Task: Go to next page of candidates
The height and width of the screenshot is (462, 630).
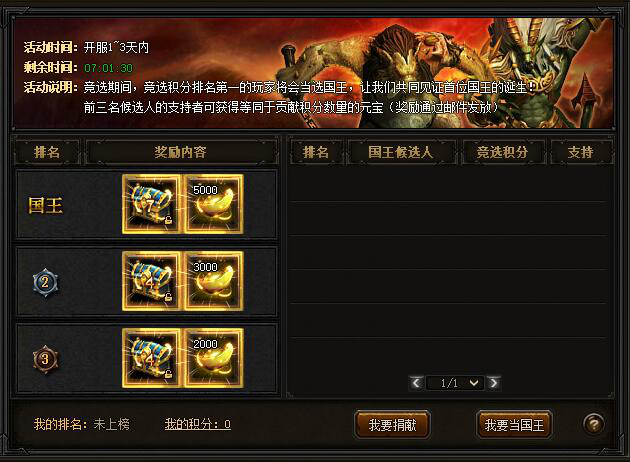Action: [x=494, y=383]
